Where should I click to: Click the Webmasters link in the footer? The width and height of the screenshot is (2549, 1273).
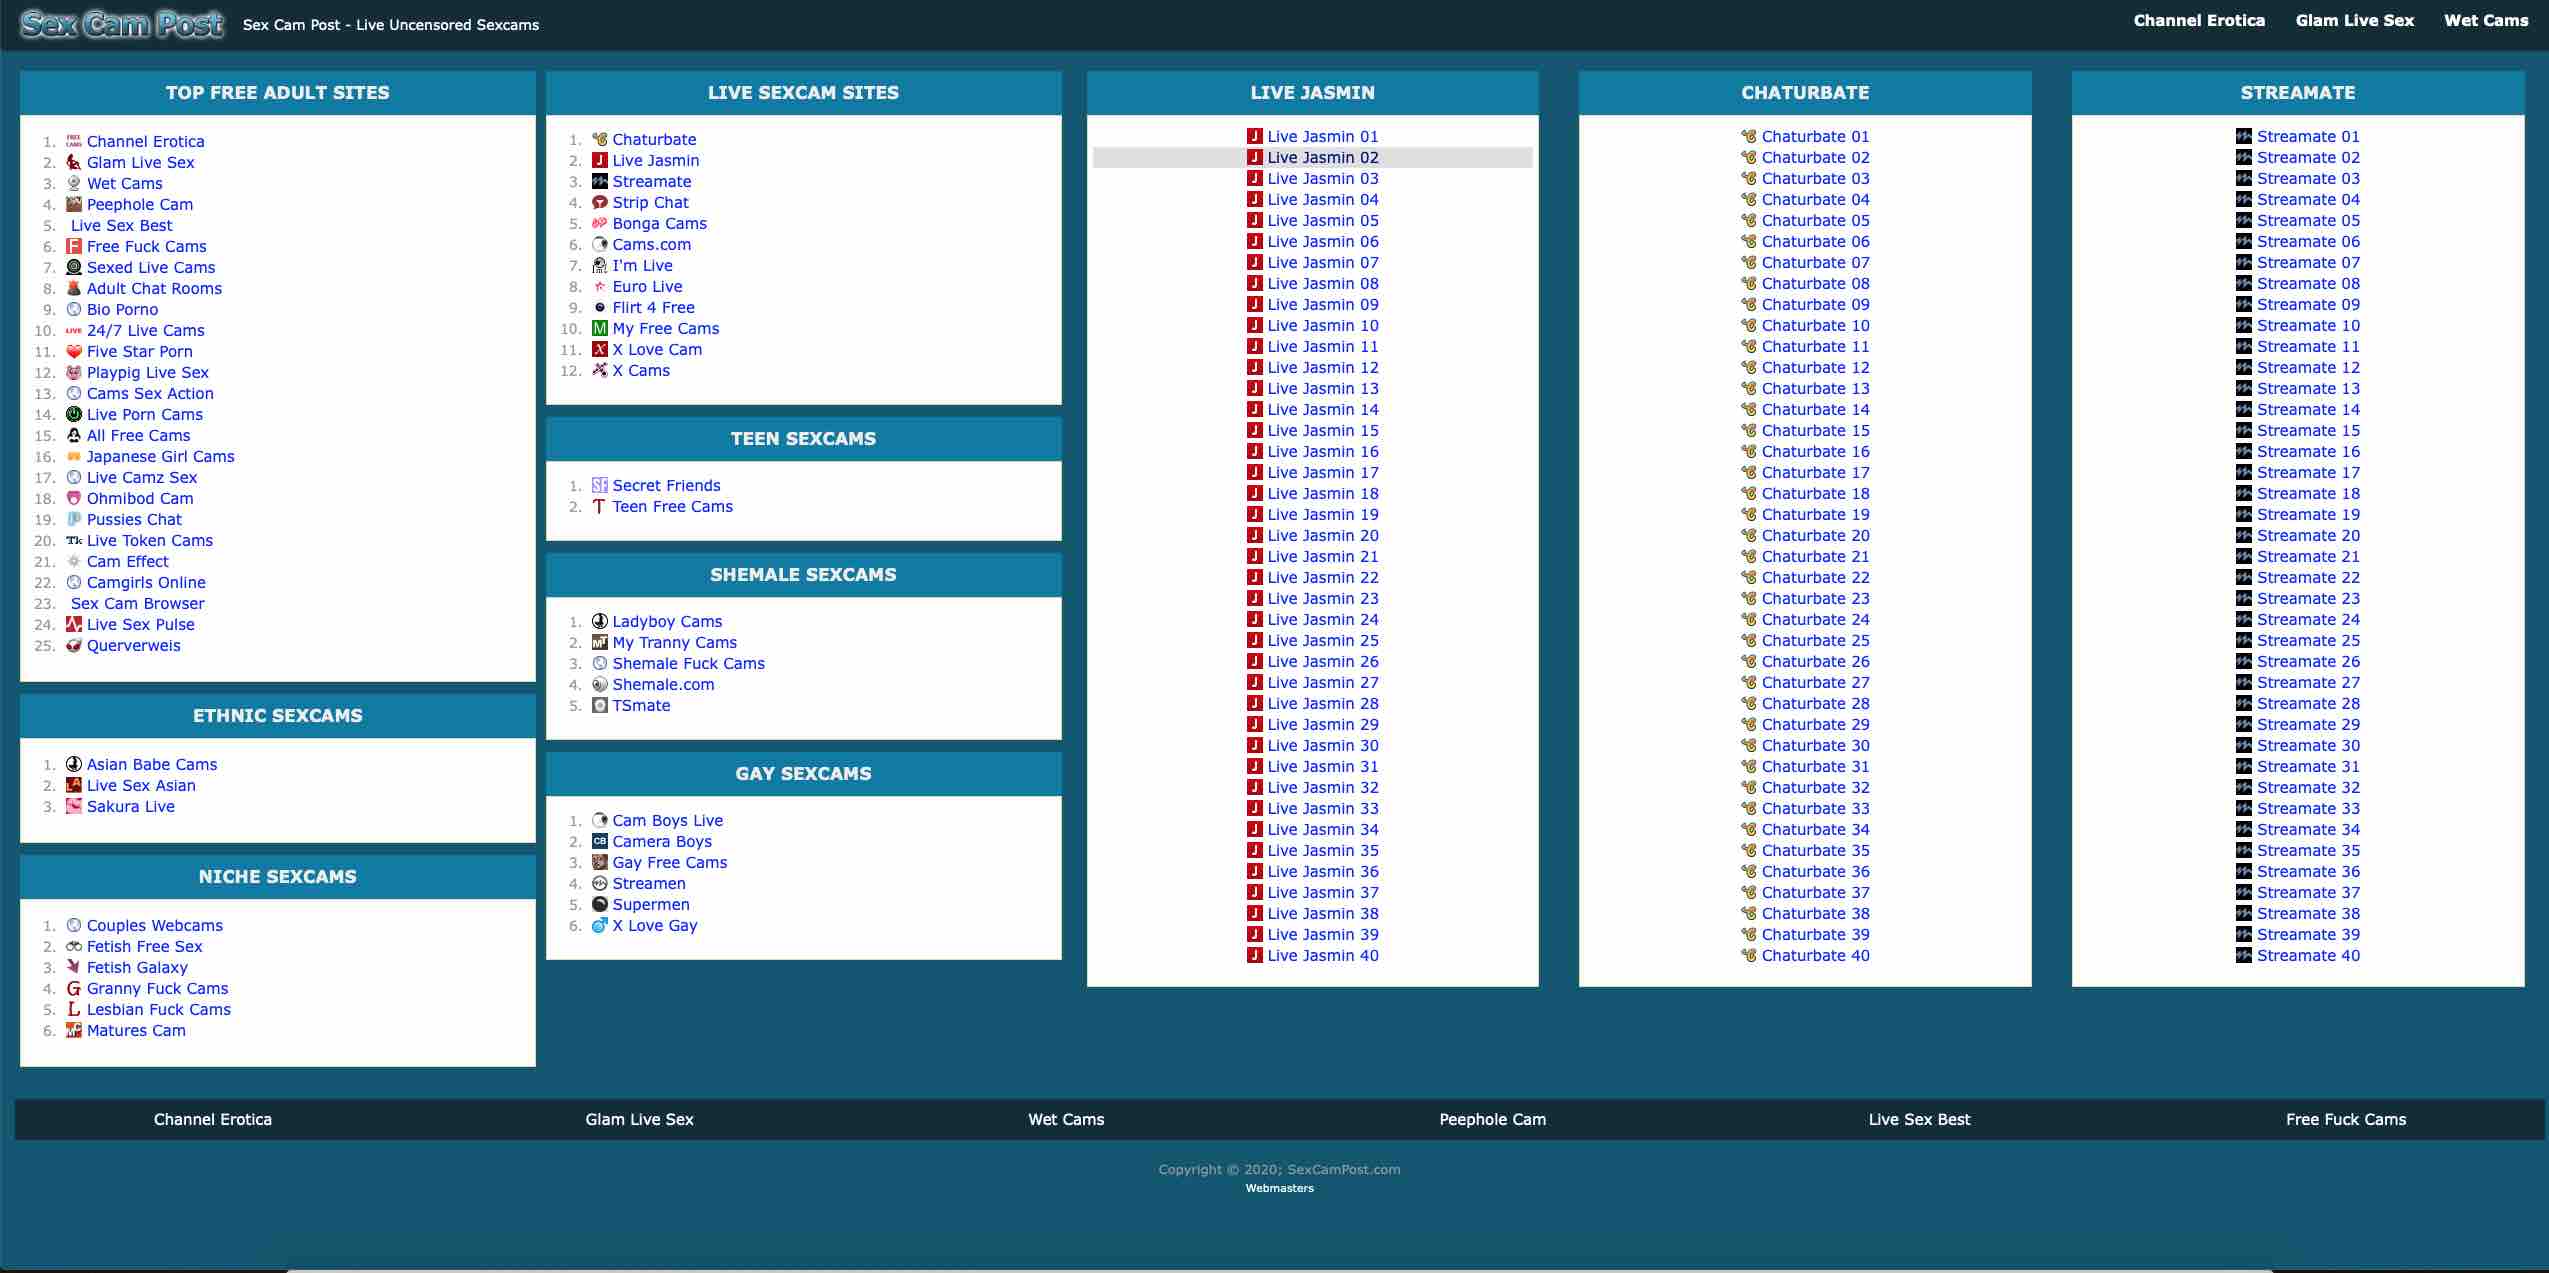1279,1189
